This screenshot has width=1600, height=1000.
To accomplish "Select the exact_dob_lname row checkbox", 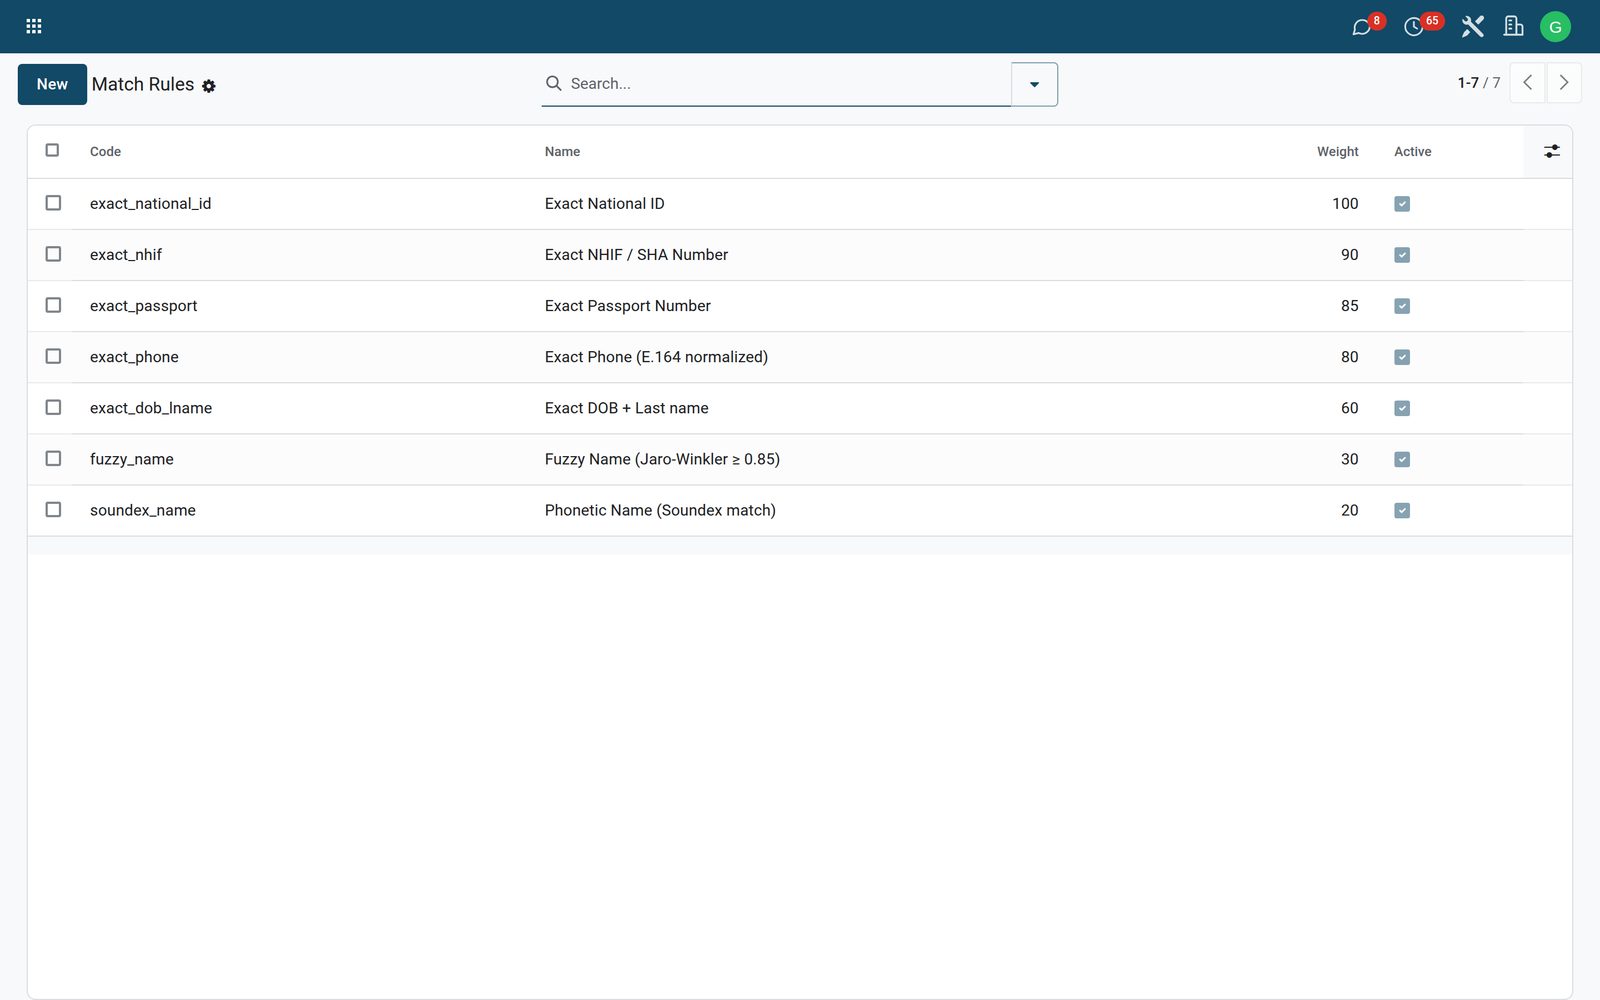I will click(x=53, y=407).
